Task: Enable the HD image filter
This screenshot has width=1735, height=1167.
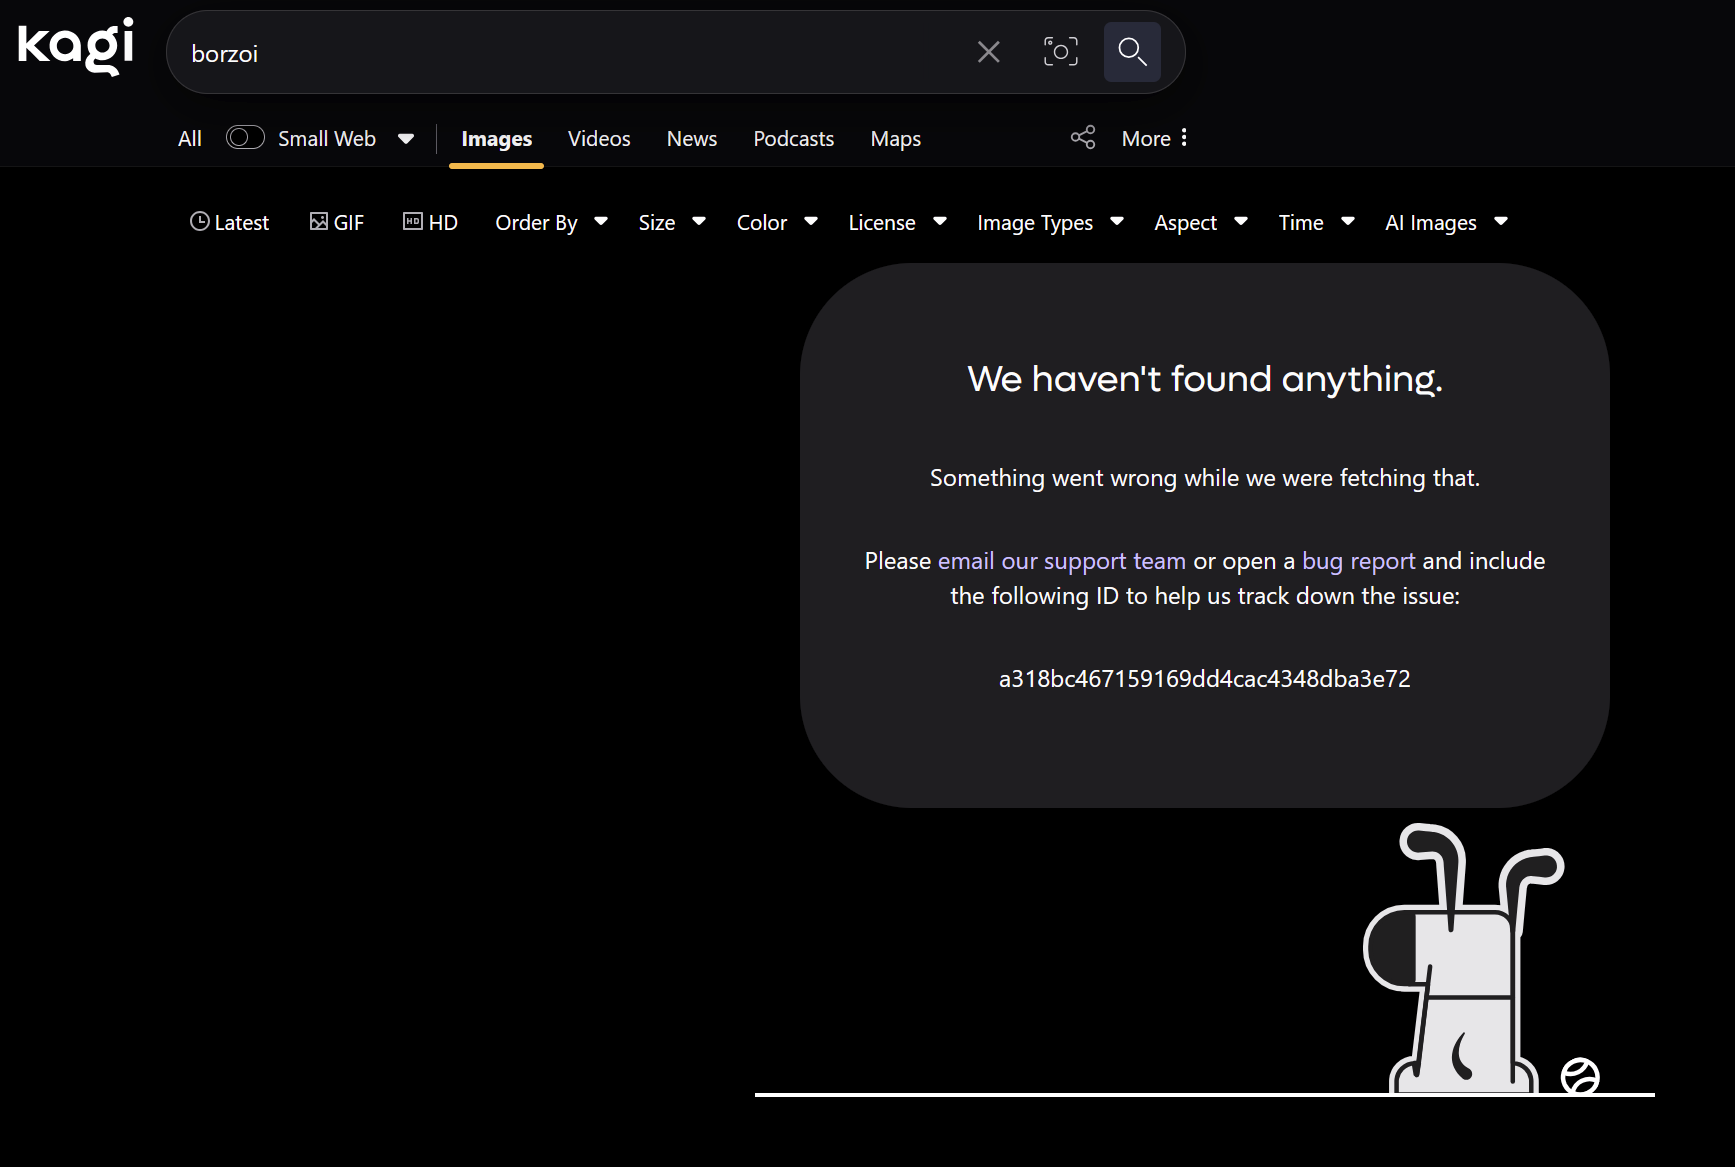Action: coord(430,222)
